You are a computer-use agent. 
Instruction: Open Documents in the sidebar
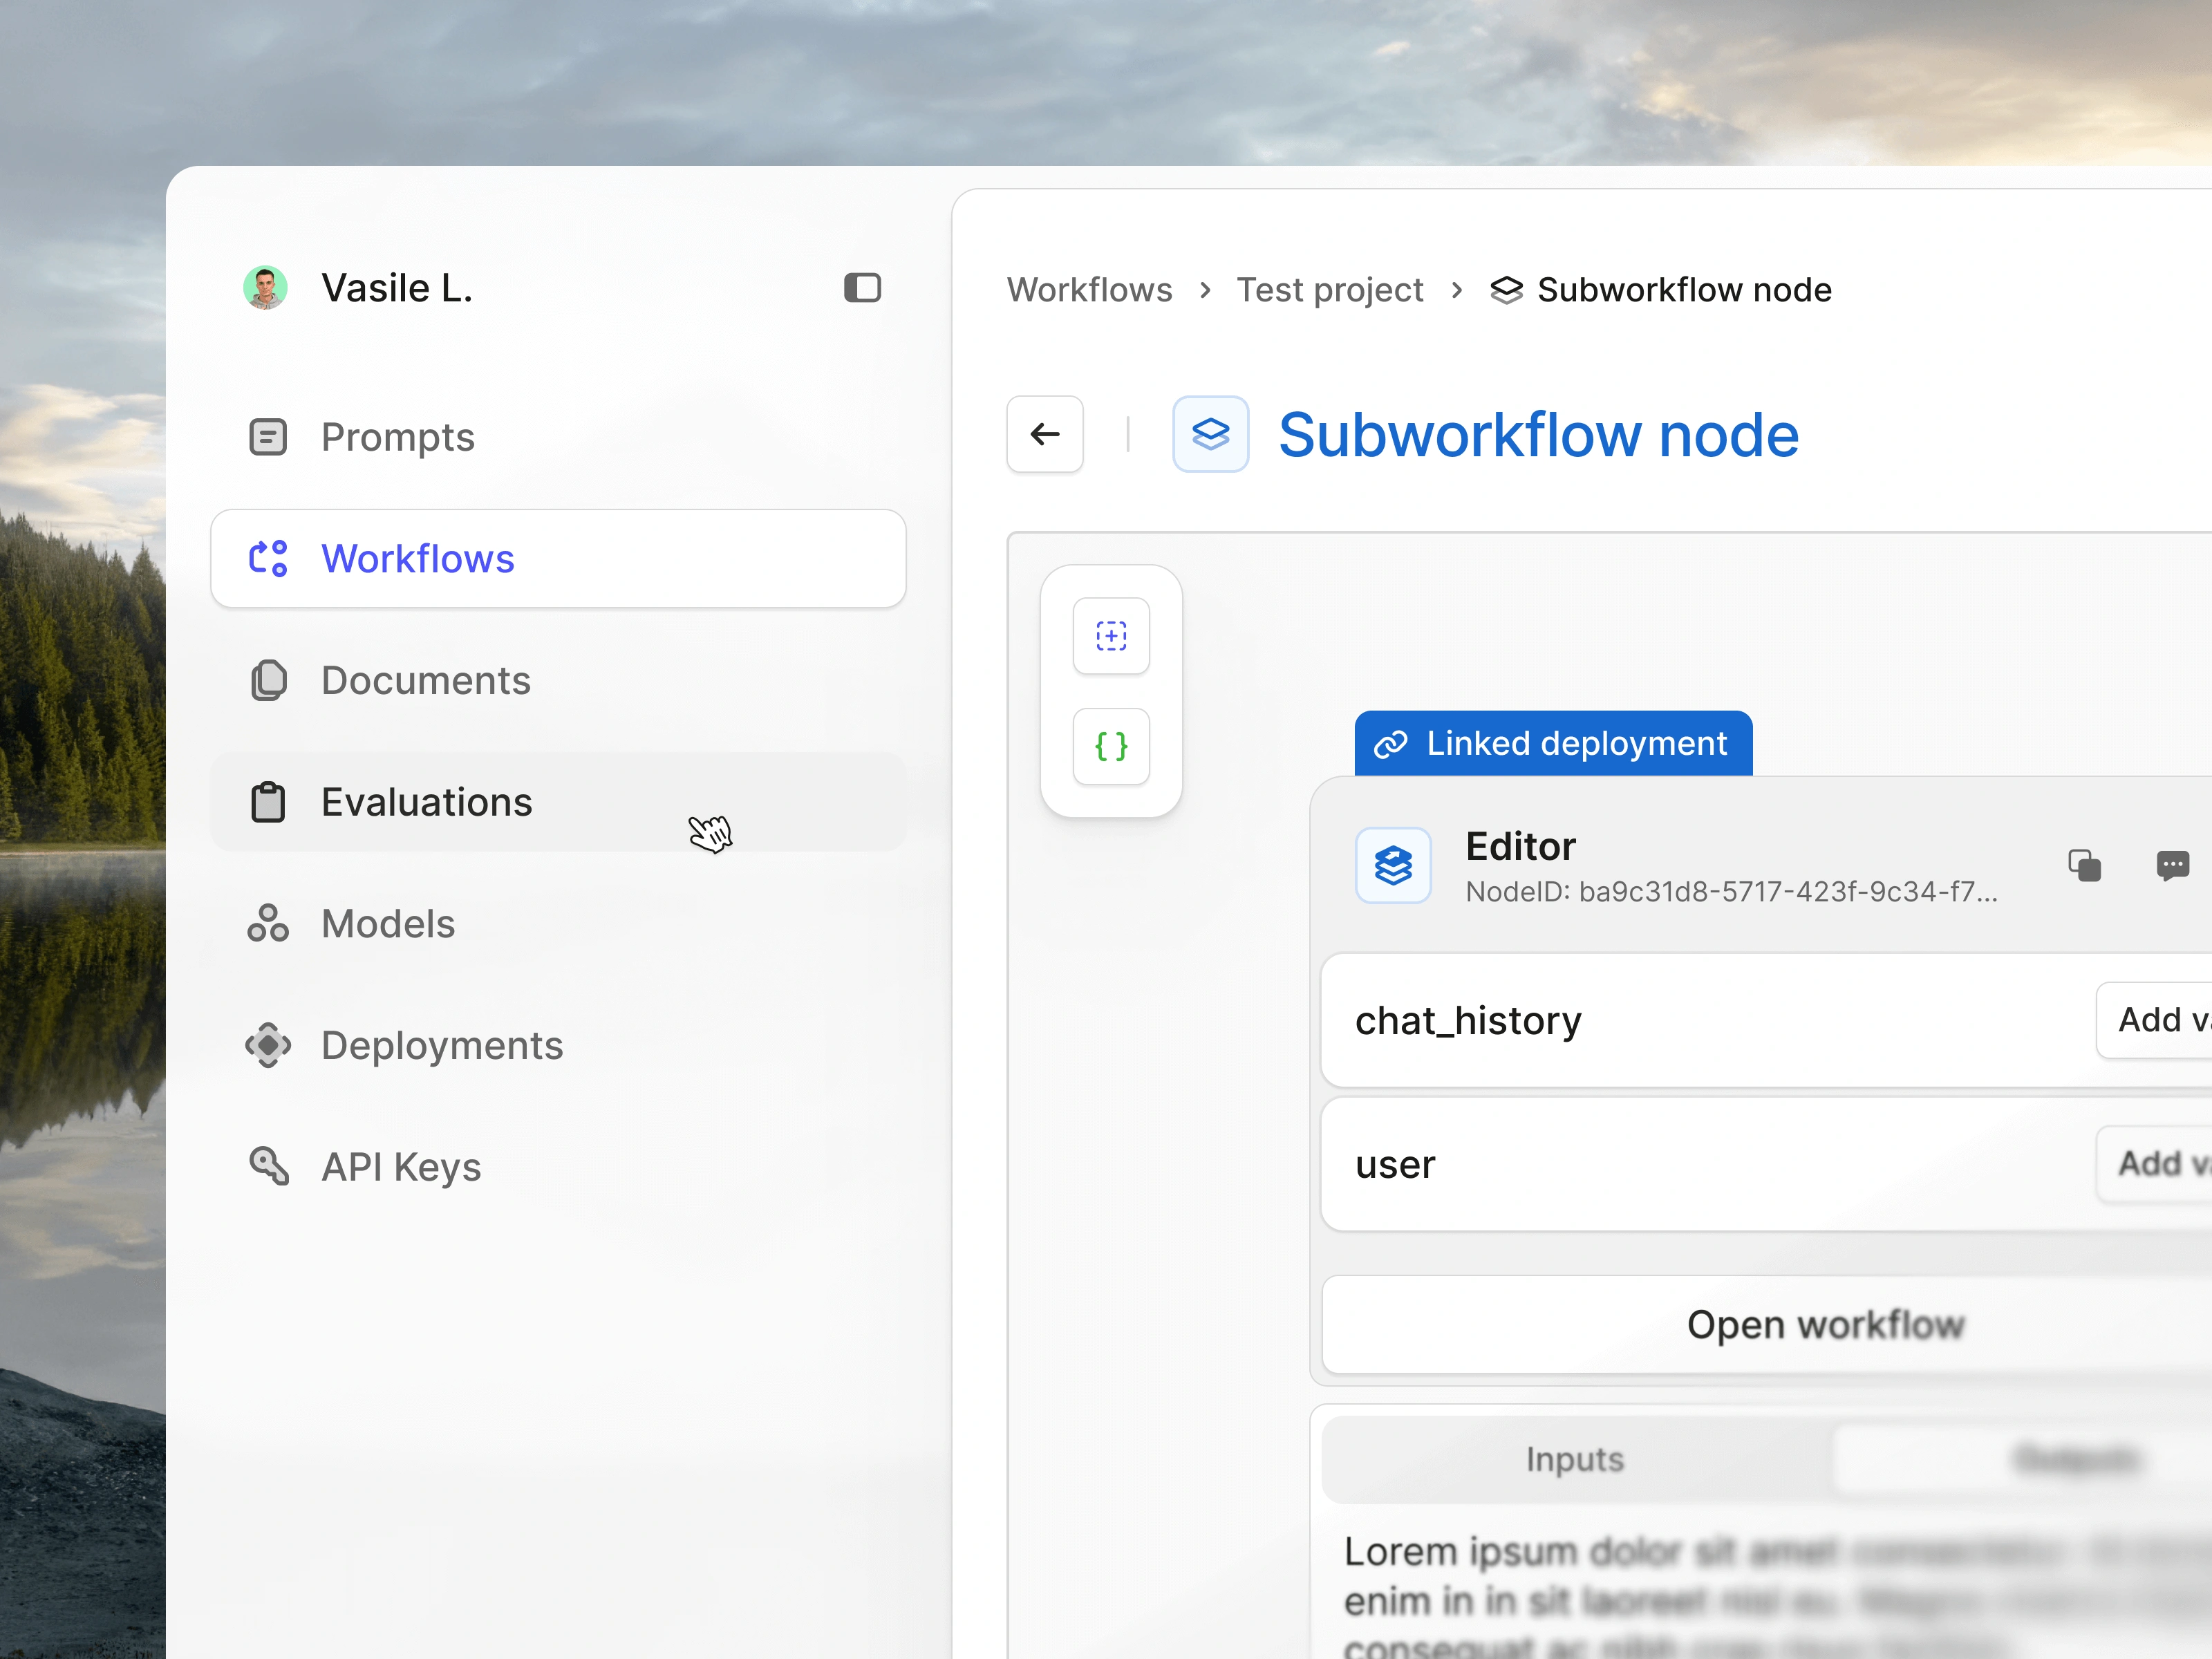[558, 680]
